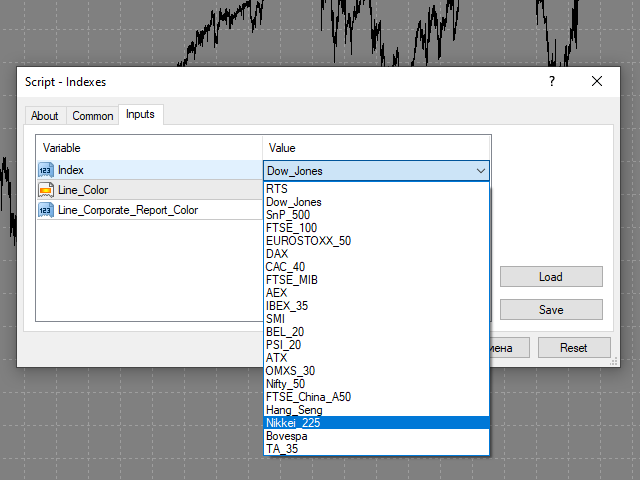Image resolution: width=640 pixels, height=480 pixels.
Task: Pick FTSE_MIB from the dropdown
Action: click(376, 280)
